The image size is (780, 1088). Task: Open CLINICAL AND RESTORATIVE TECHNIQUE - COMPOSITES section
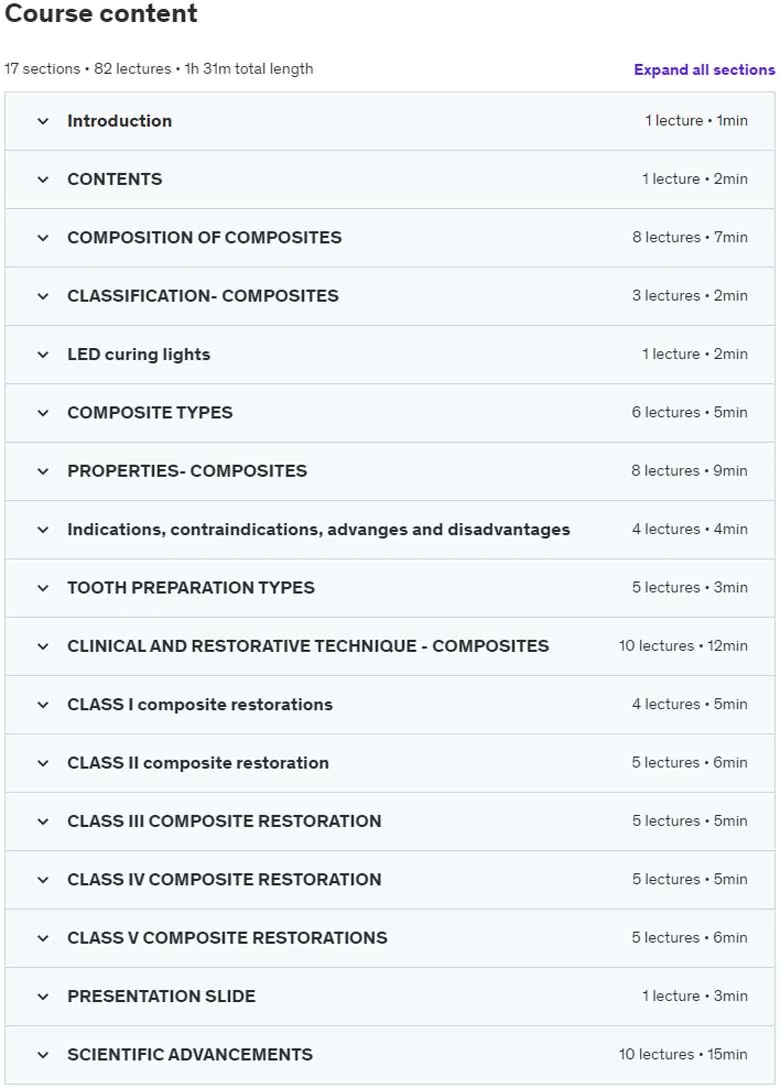[390, 646]
